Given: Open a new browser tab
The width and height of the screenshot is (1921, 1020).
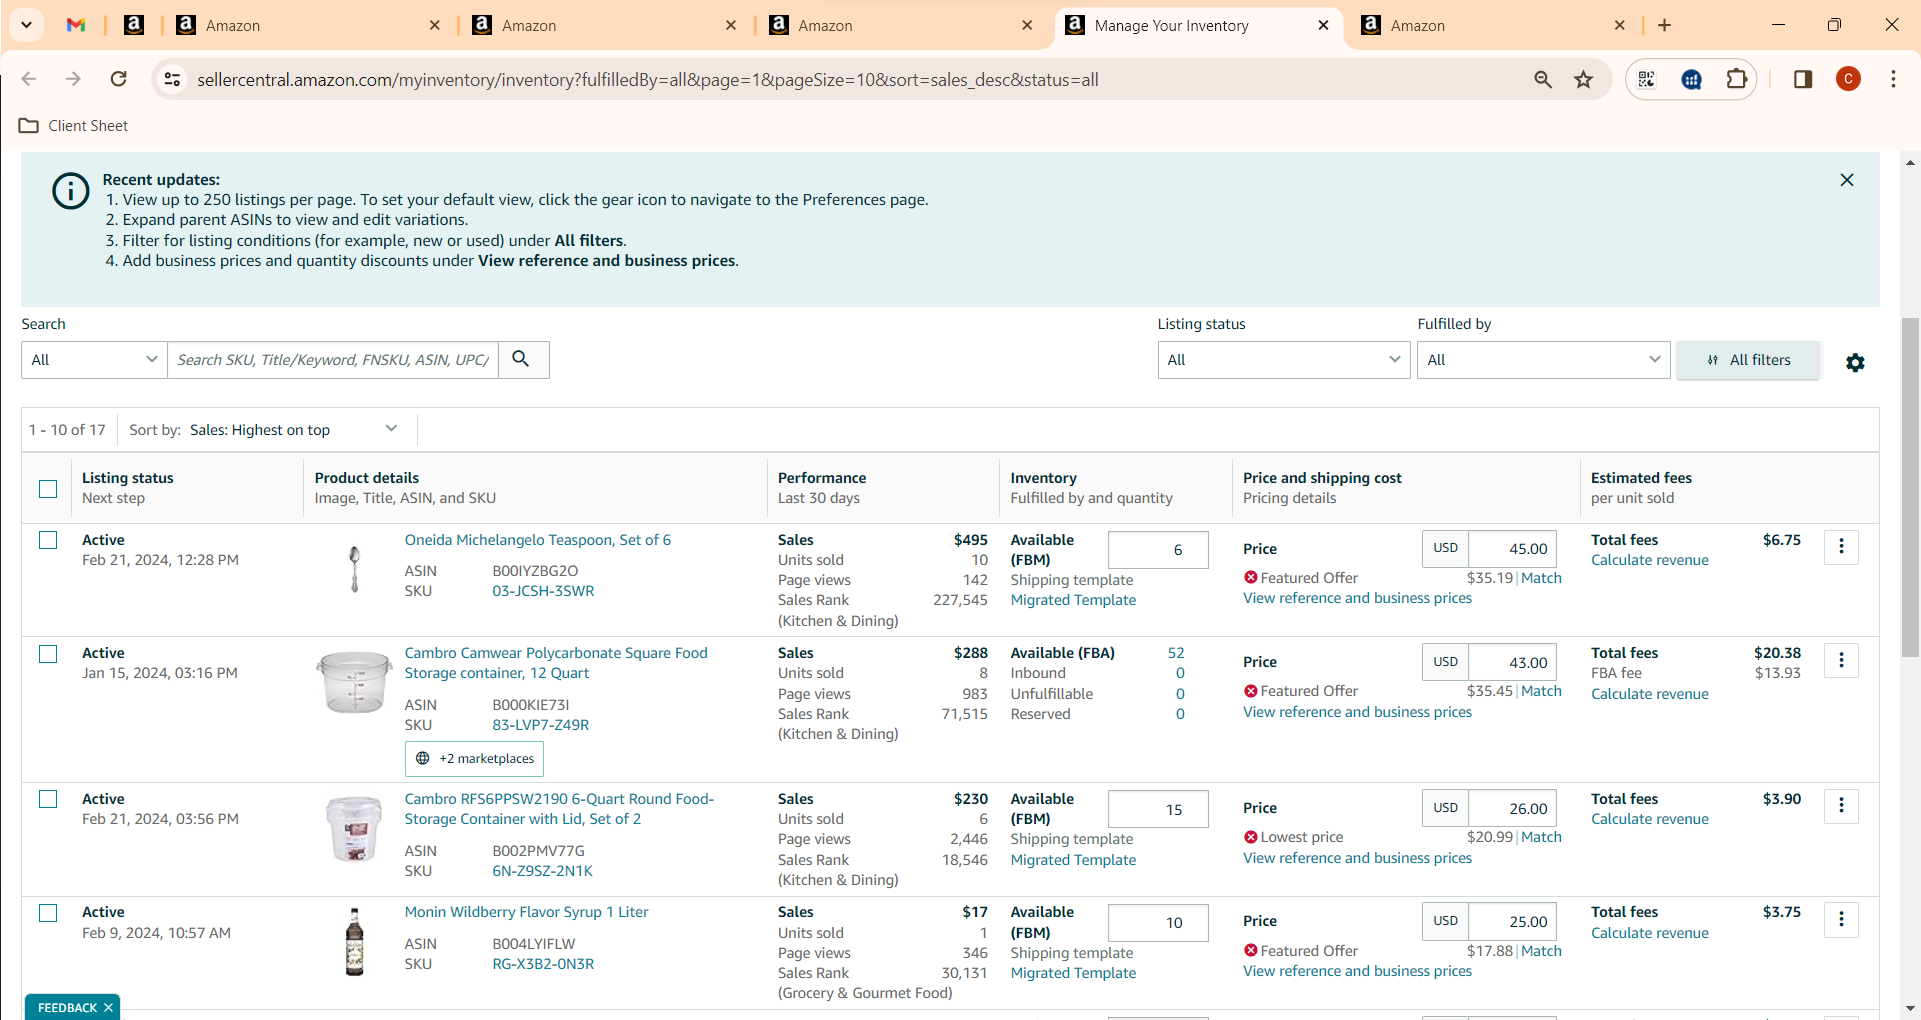Looking at the screenshot, I should (x=1665, y=25).
